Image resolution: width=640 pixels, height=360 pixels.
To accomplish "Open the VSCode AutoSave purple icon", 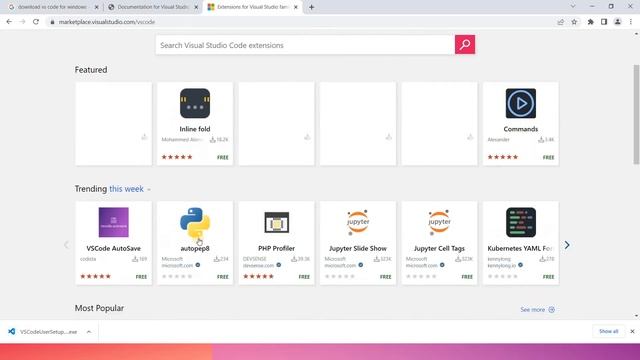I will (113, 222).
